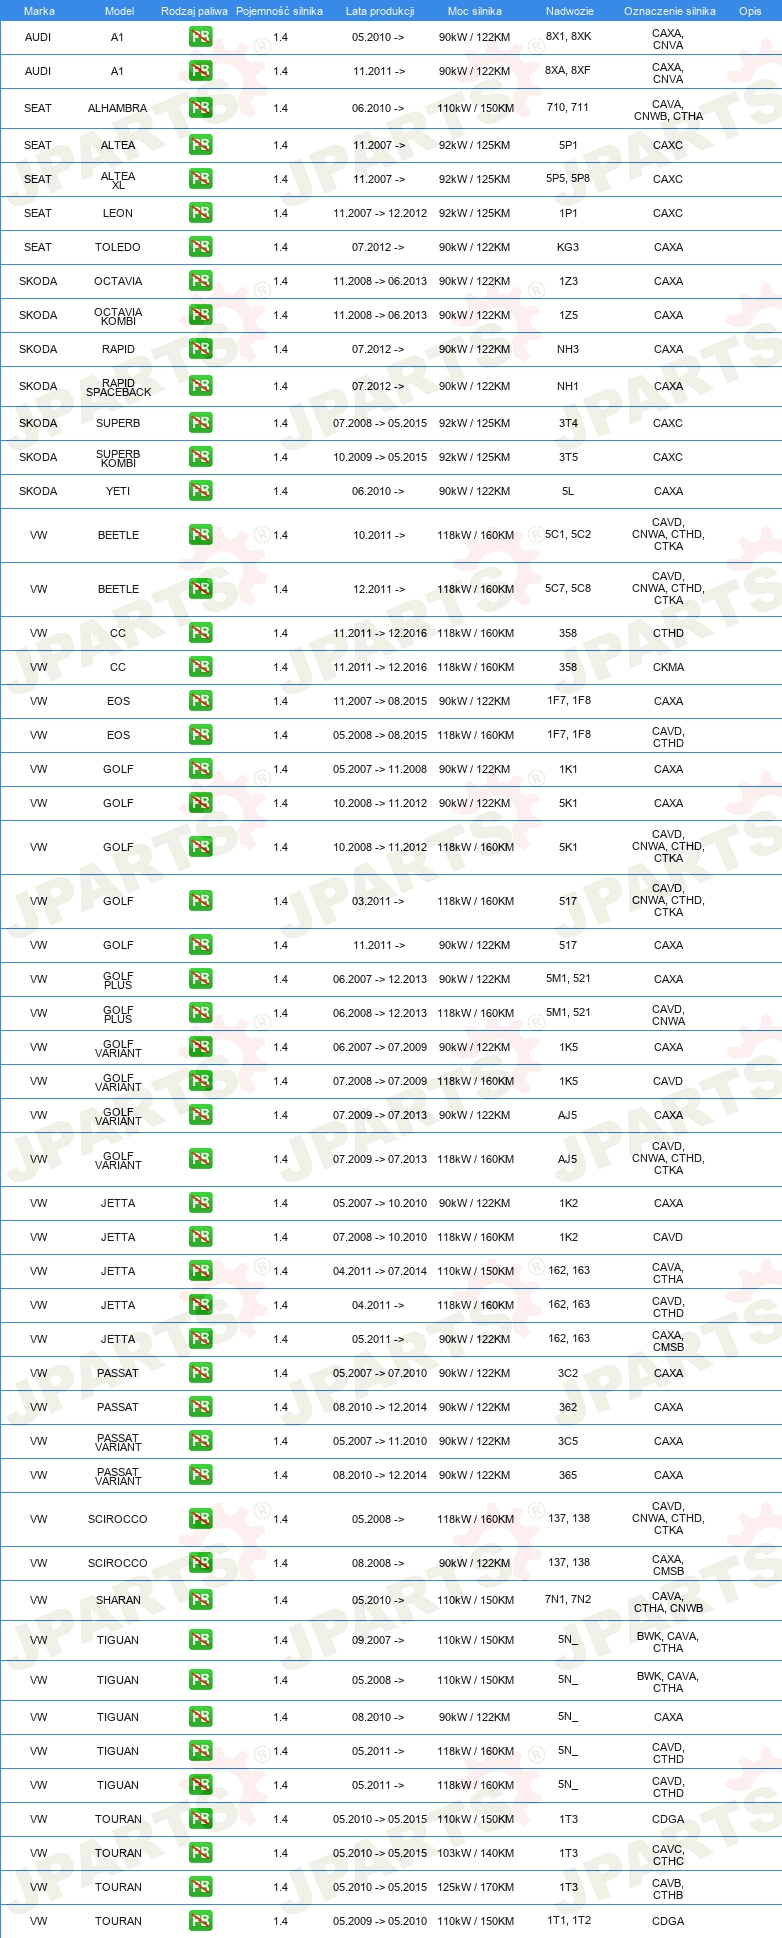Click body code 1Z3 in Octavia row
Image resolution: width=782 pixels, height=1938 pixels.
click(x=568, y=281)
